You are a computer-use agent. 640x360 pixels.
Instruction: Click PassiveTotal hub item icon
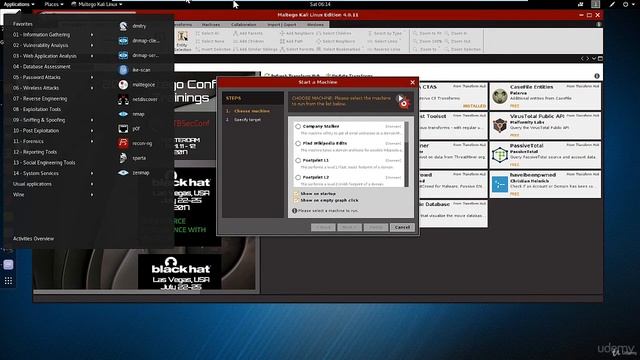(x=500, y=155)
